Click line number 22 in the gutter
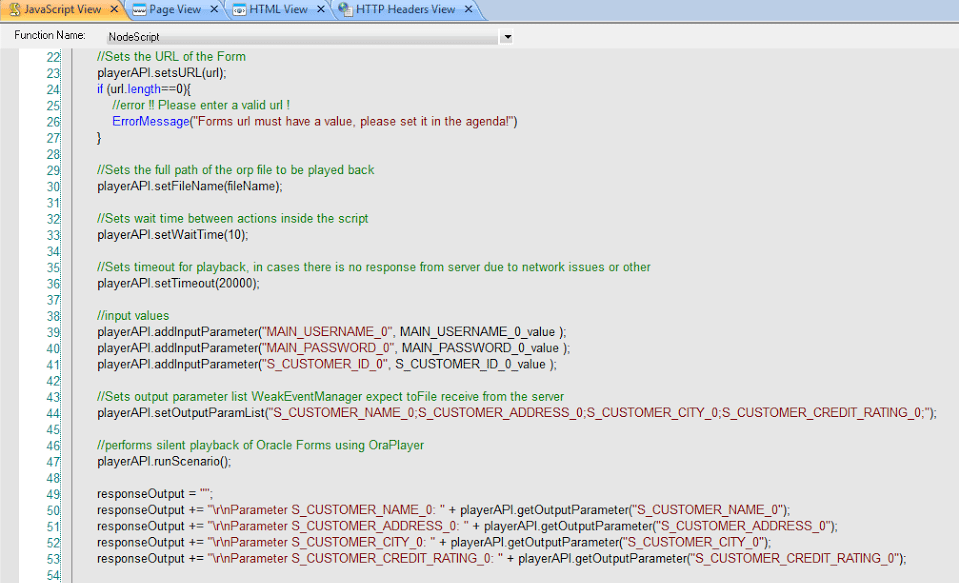Screen dimensions: 959x583 click(53, 56)
